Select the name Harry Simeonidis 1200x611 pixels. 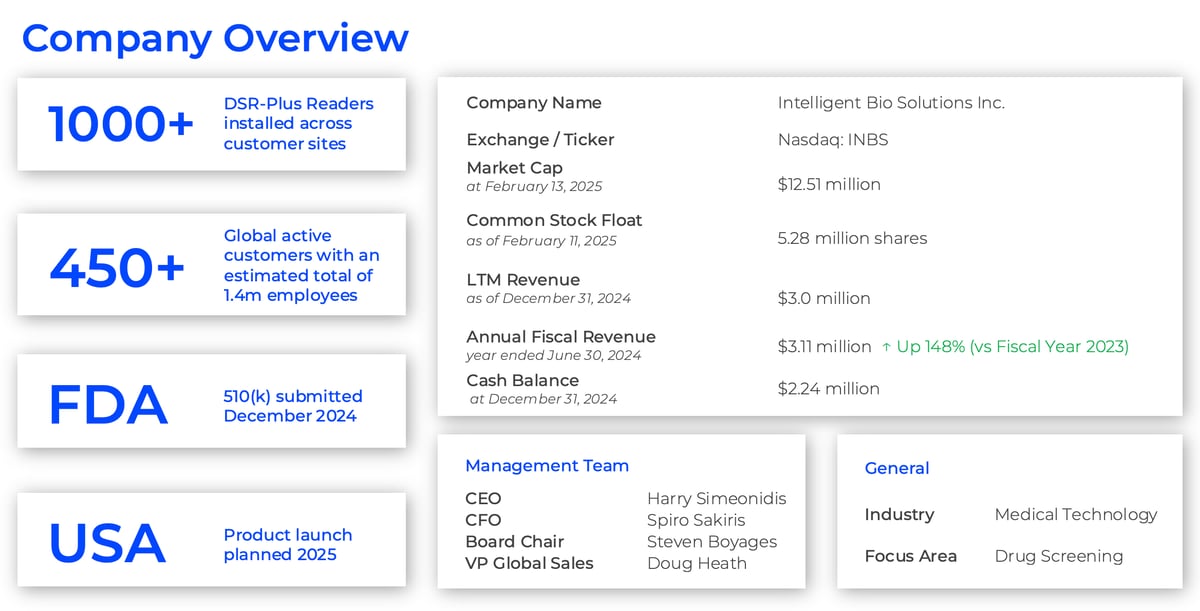coord(716,498)
